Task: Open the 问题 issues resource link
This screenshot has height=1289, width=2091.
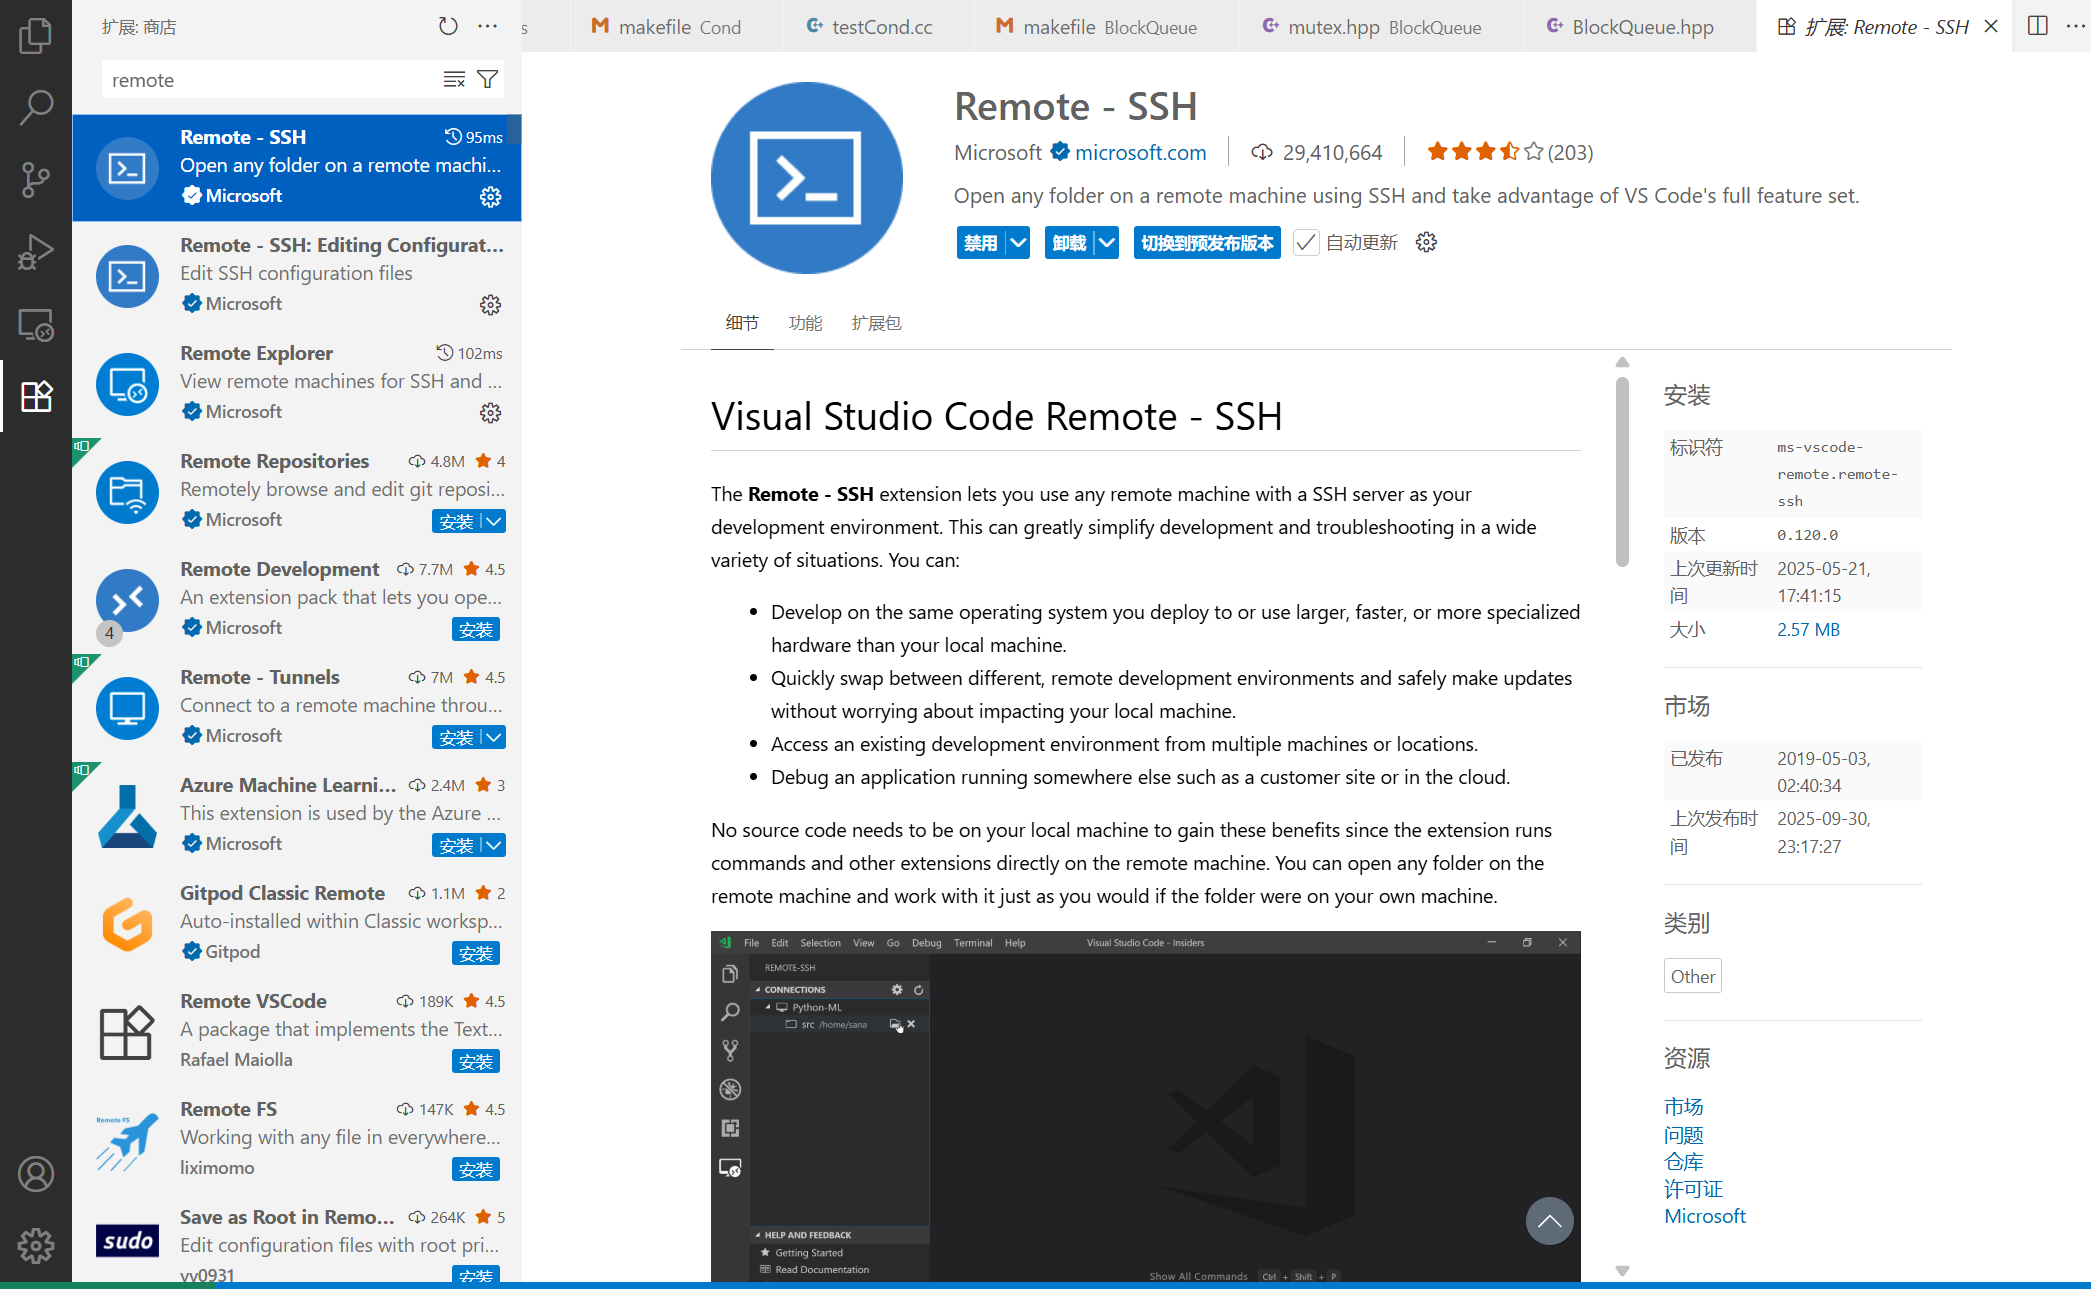Action: point(1684,1135)
